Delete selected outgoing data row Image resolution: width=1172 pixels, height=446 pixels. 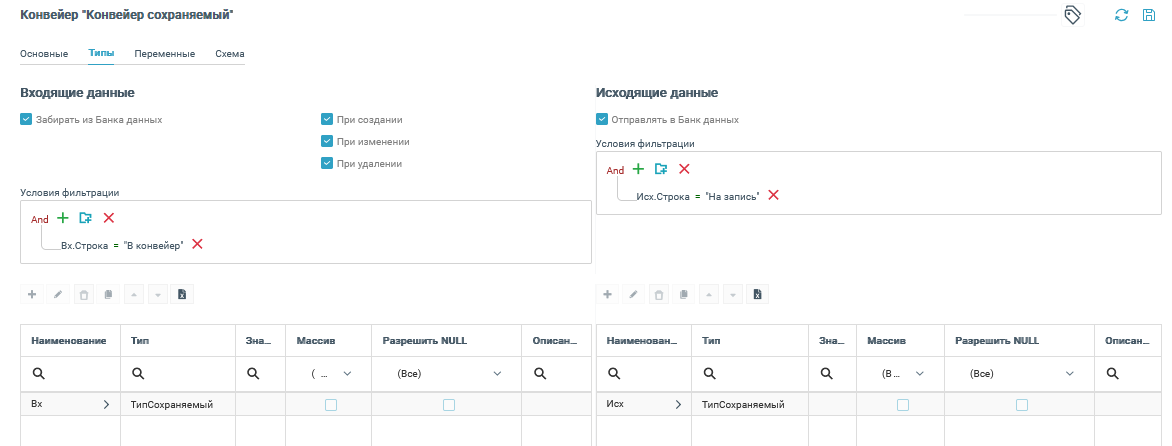(x=659, y=294)
